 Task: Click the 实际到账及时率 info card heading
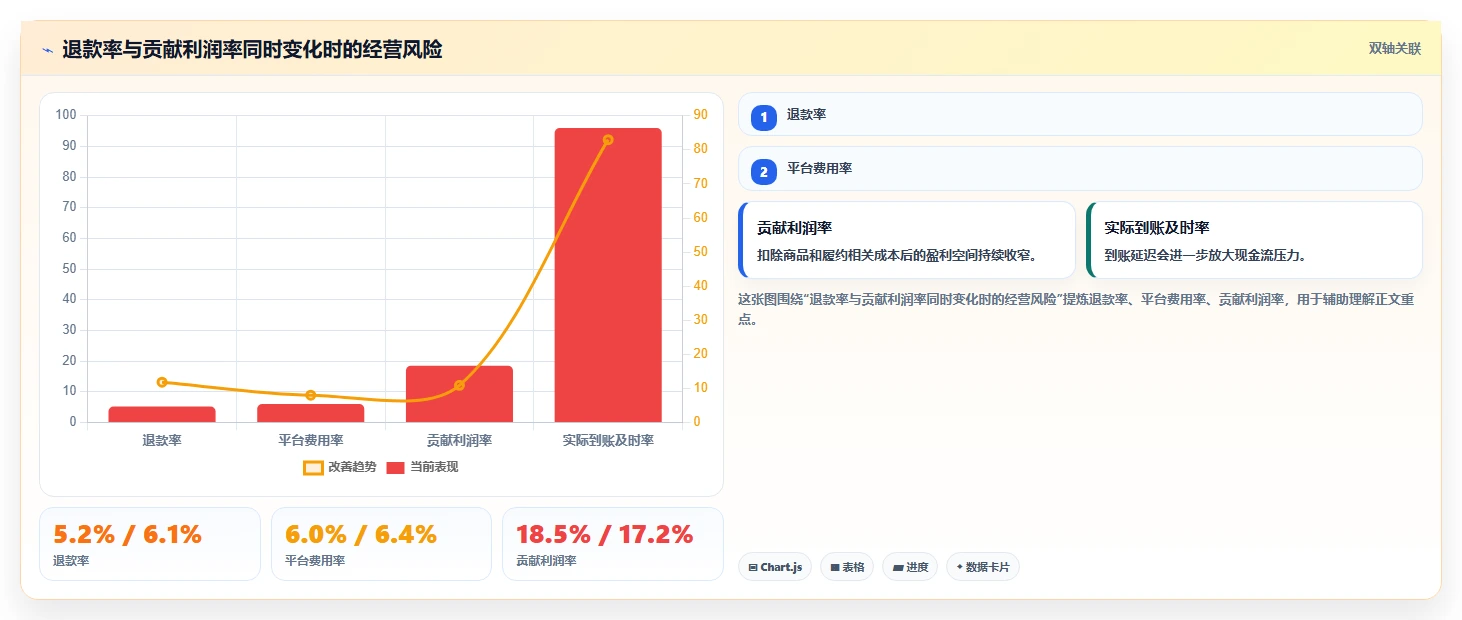click(x=1157, y=228)
